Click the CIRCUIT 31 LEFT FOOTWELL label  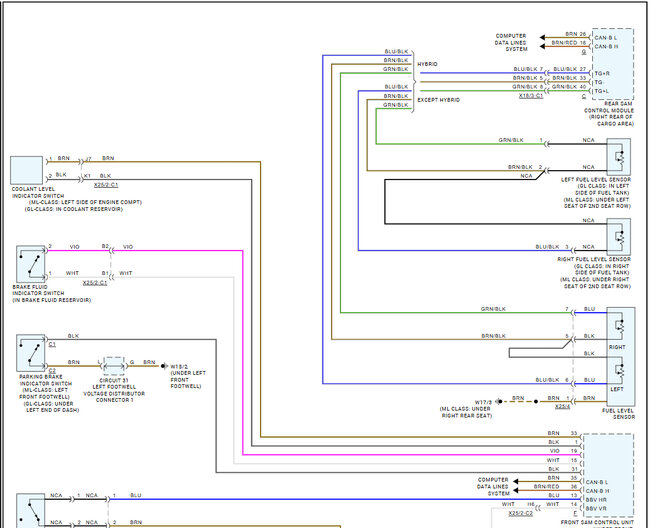(114, 383)
